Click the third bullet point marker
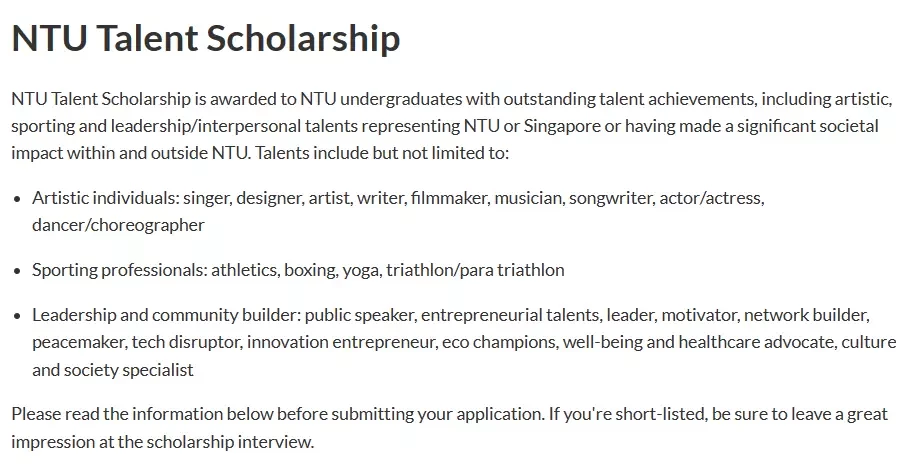Image resolution: width=912 pixels, height=466 pixels. [18, 316]
